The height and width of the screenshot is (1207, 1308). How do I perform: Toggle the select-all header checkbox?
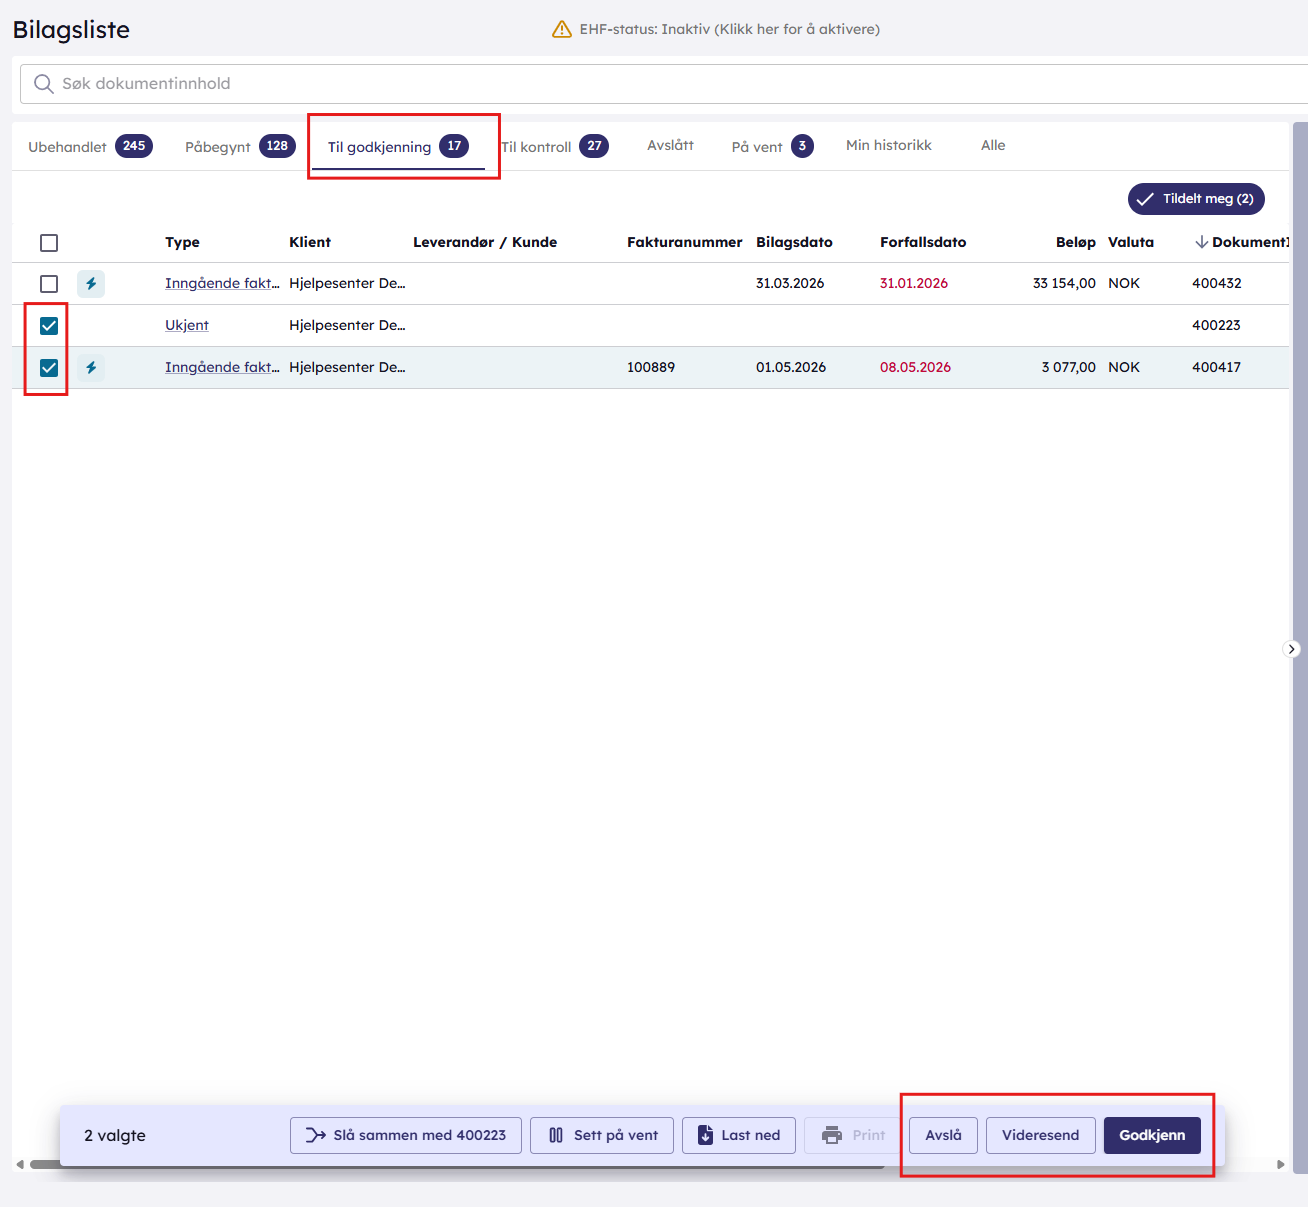[x=49, y=243]
